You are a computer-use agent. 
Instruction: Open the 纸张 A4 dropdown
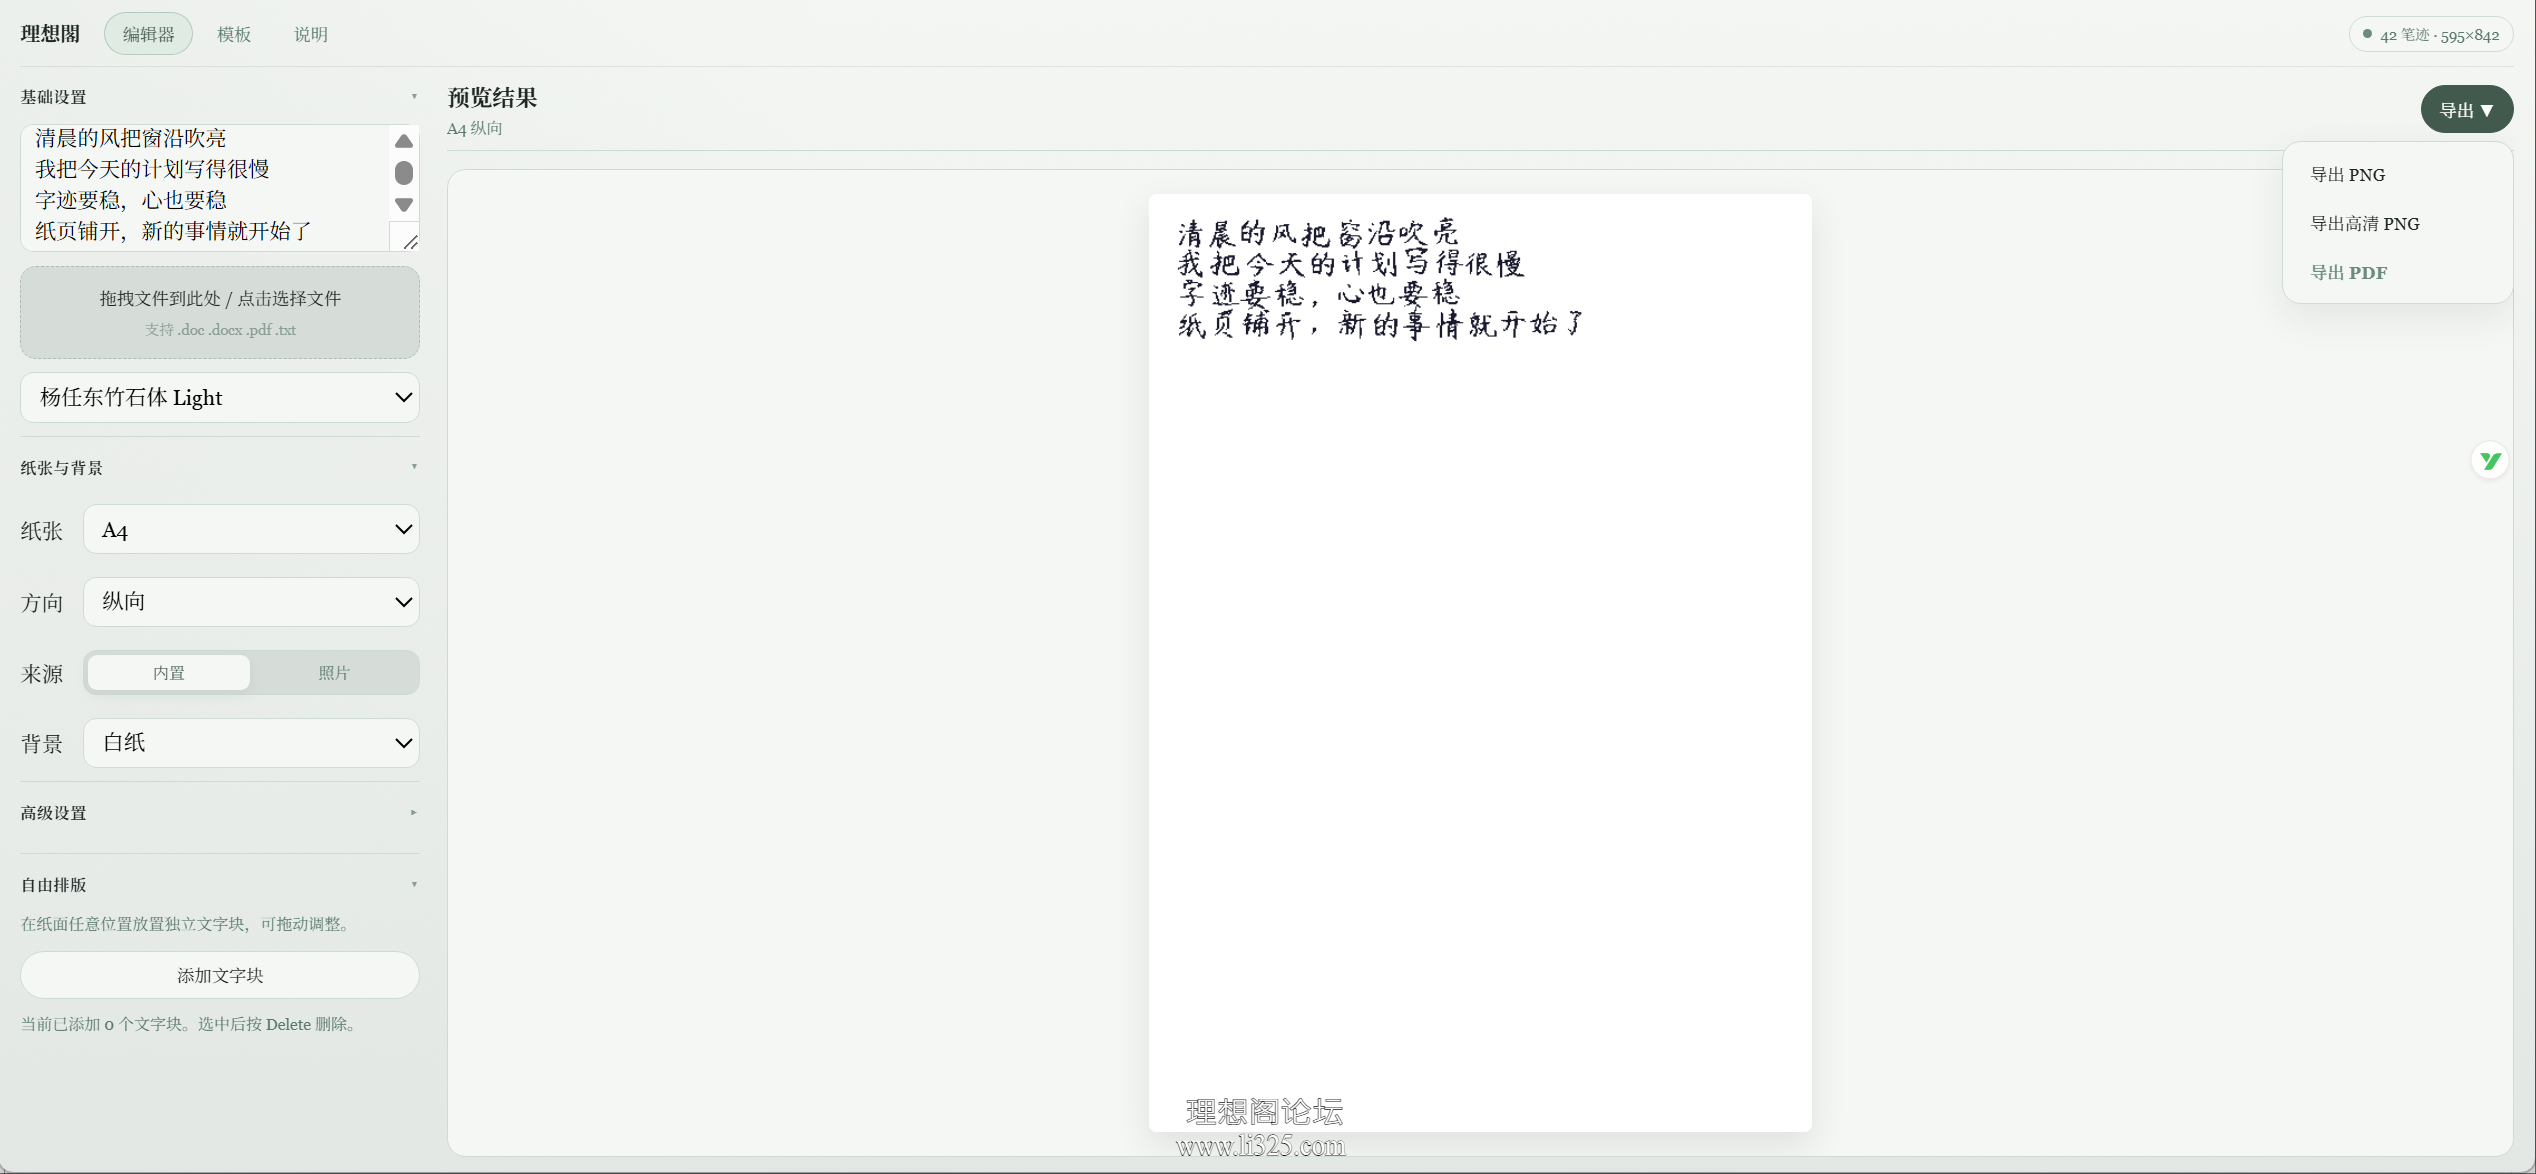[251, 530]
